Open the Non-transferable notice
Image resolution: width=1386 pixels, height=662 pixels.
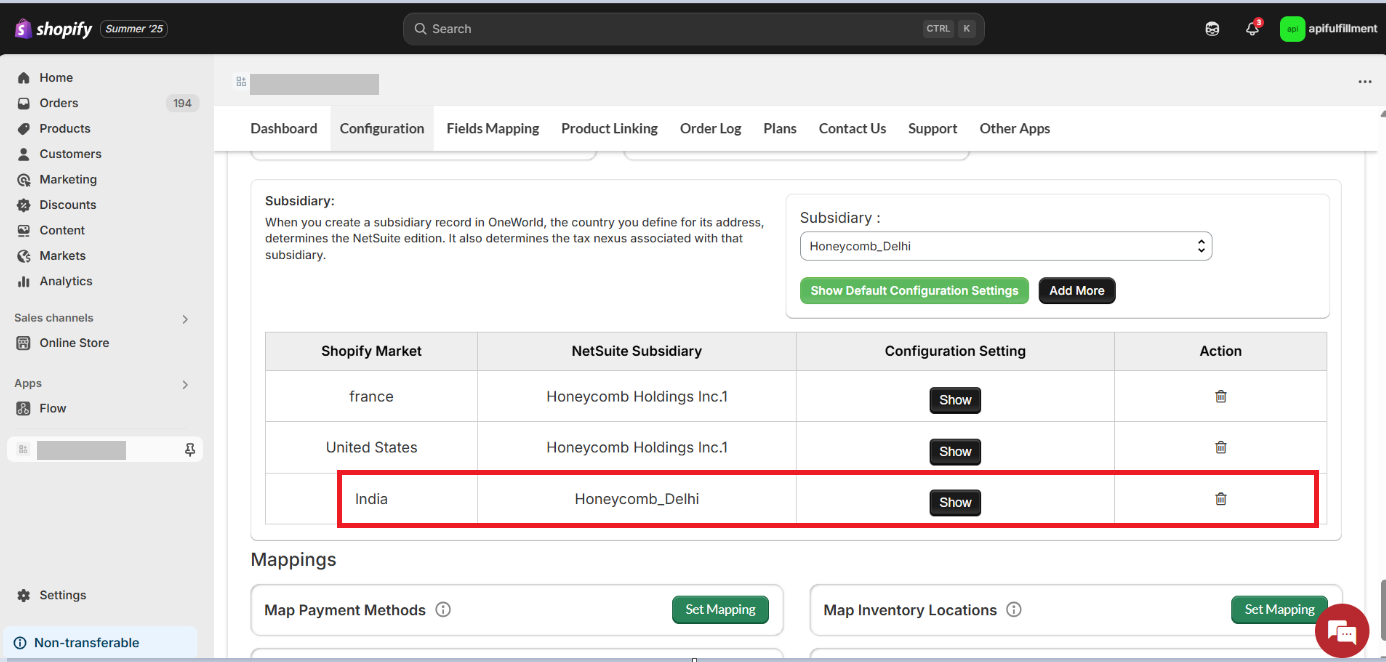click(x=101, y=643)
